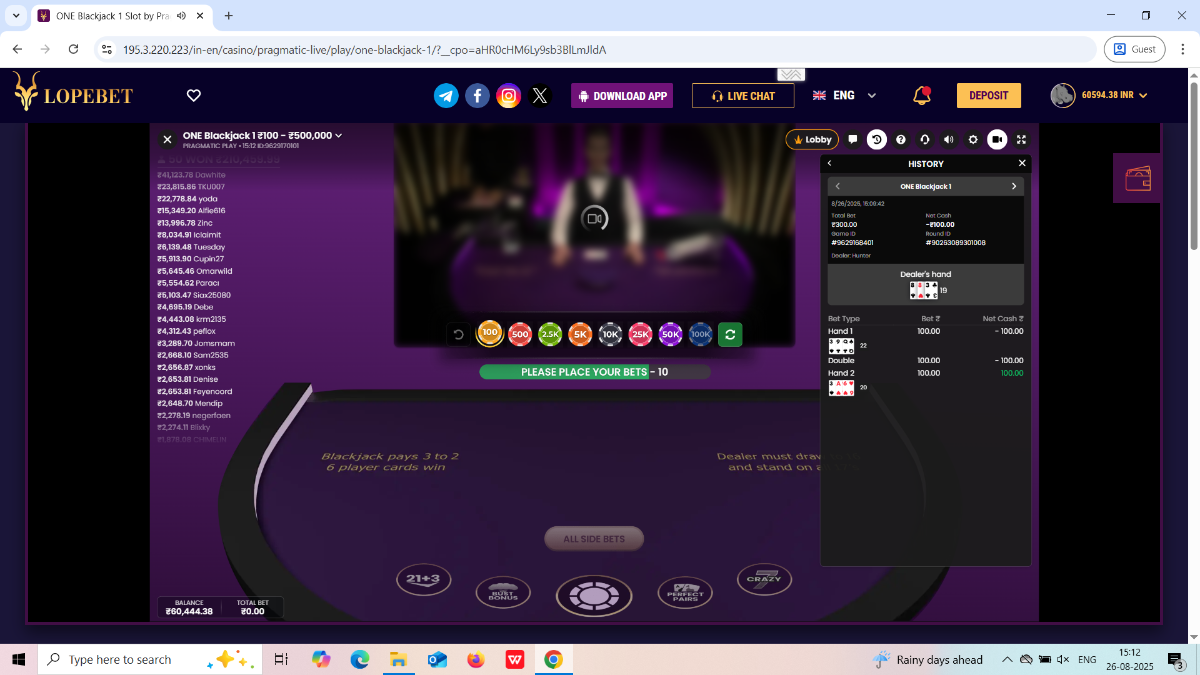Open the game chat bubble icon
This screenshot has height=675, width=1200.
tap(853, 140)
